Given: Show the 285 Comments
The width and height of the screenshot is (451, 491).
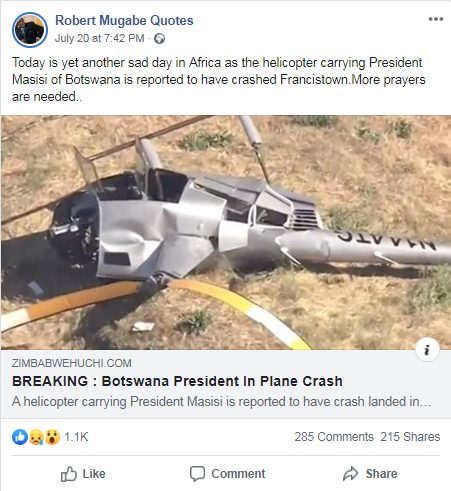Looking at the screenshot, I should pos(334,437).
